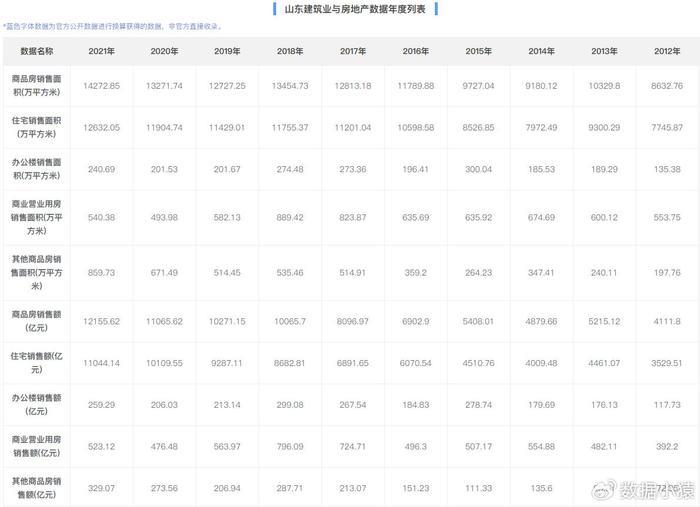Click the 14272.85 cell under 2021年

101,87
